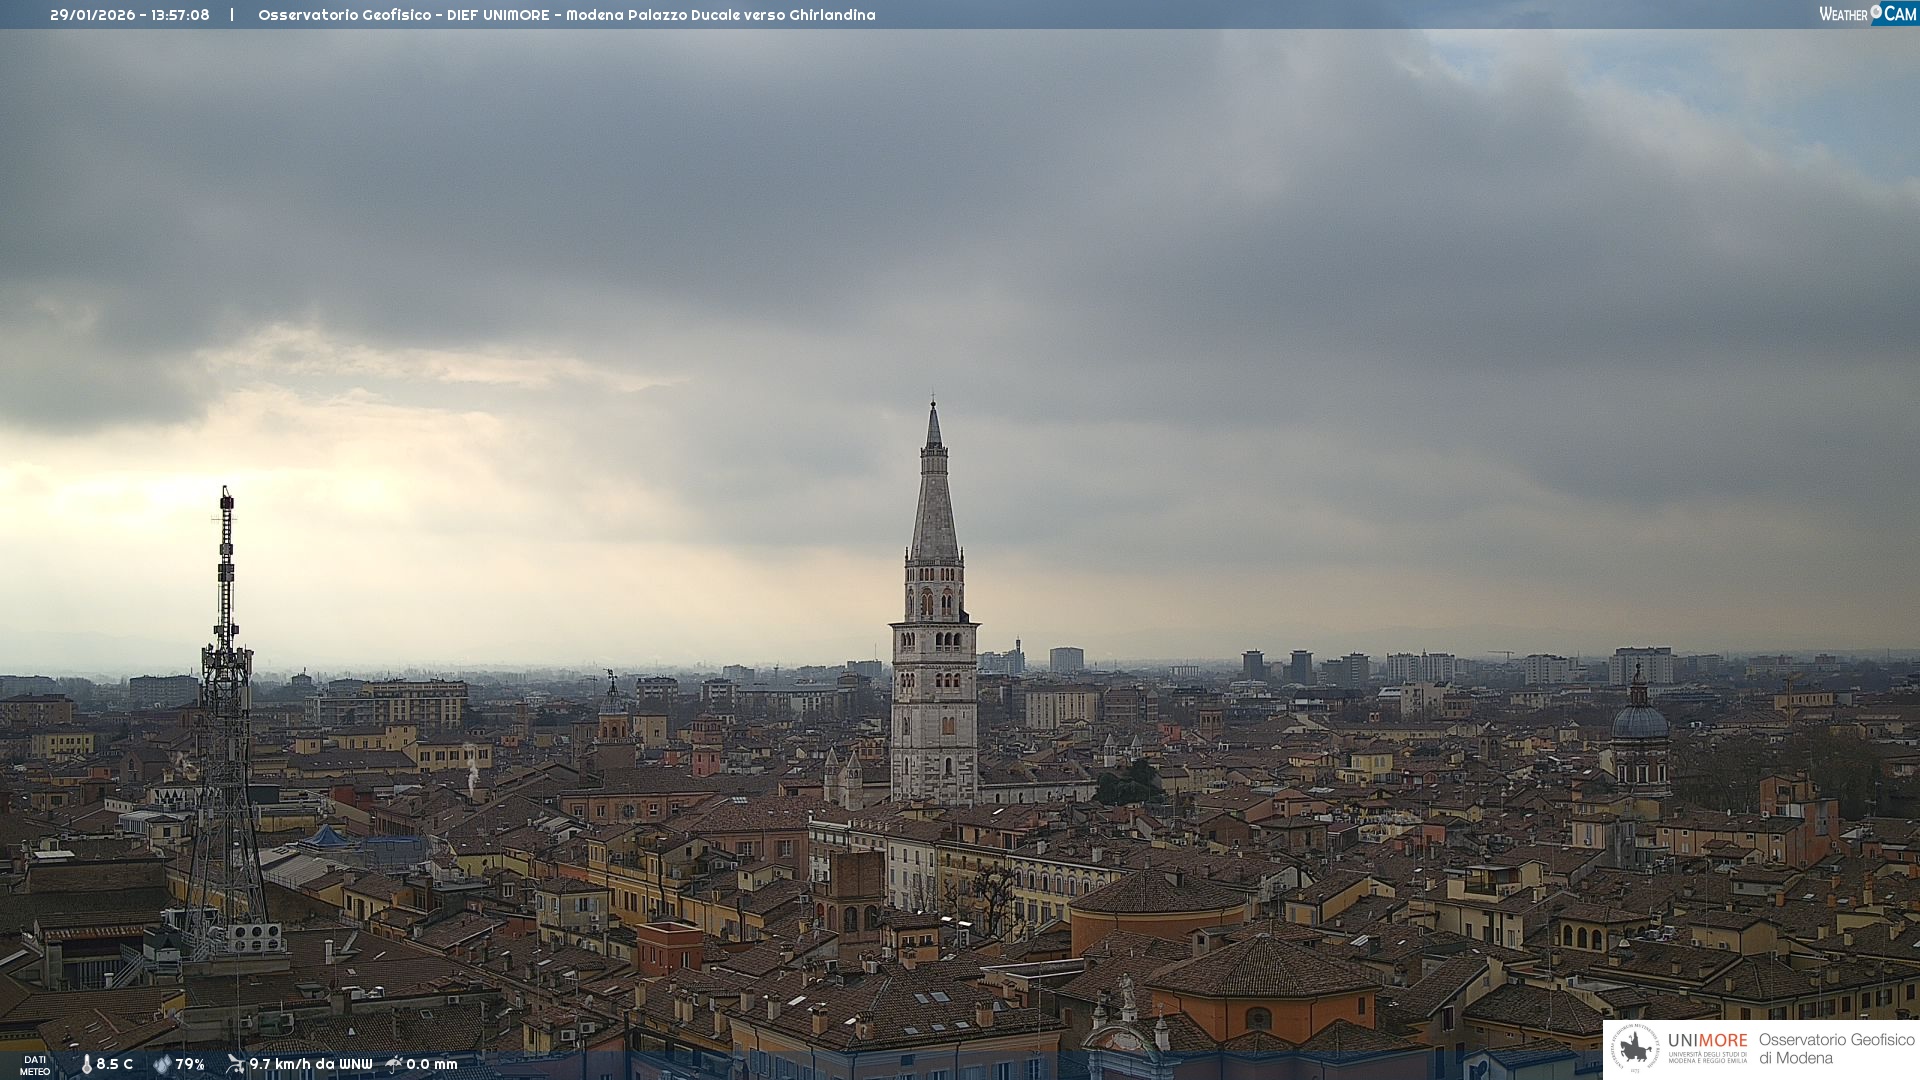Click the wind anemometer icon
1920x1080 pixels.
tap(235, 1064)
